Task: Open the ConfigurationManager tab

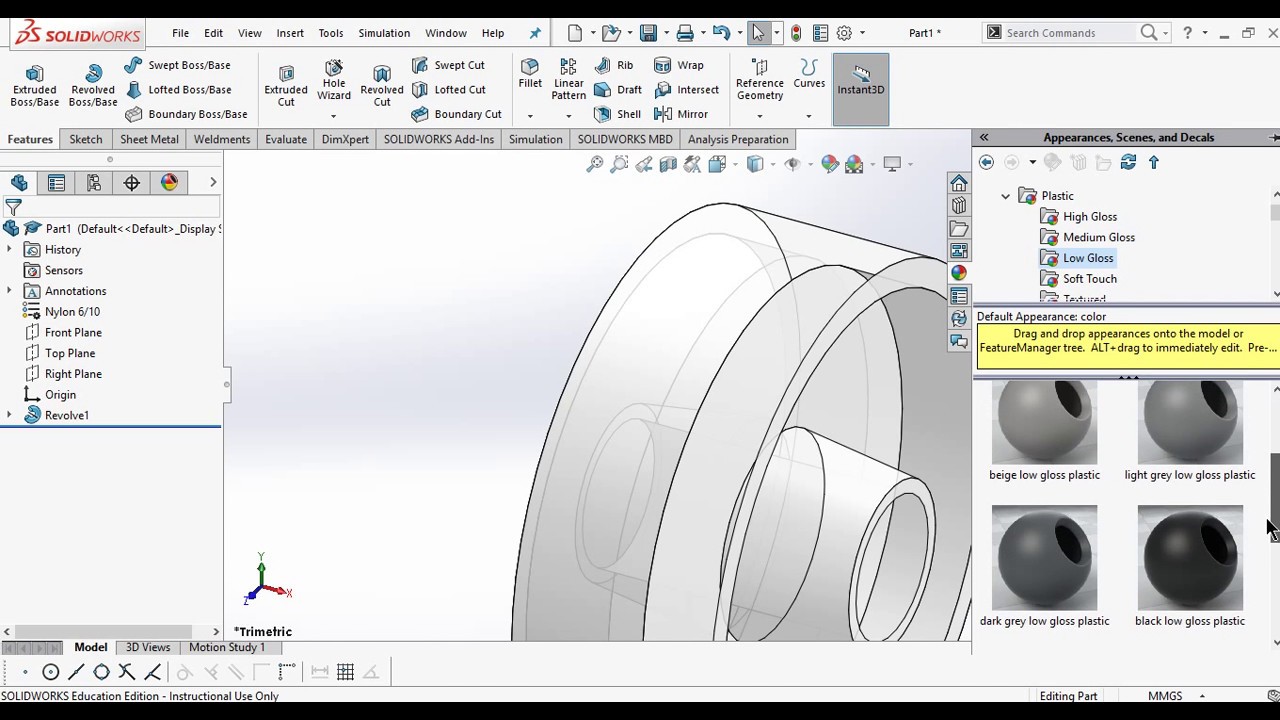Action: (x=94, y=182)
